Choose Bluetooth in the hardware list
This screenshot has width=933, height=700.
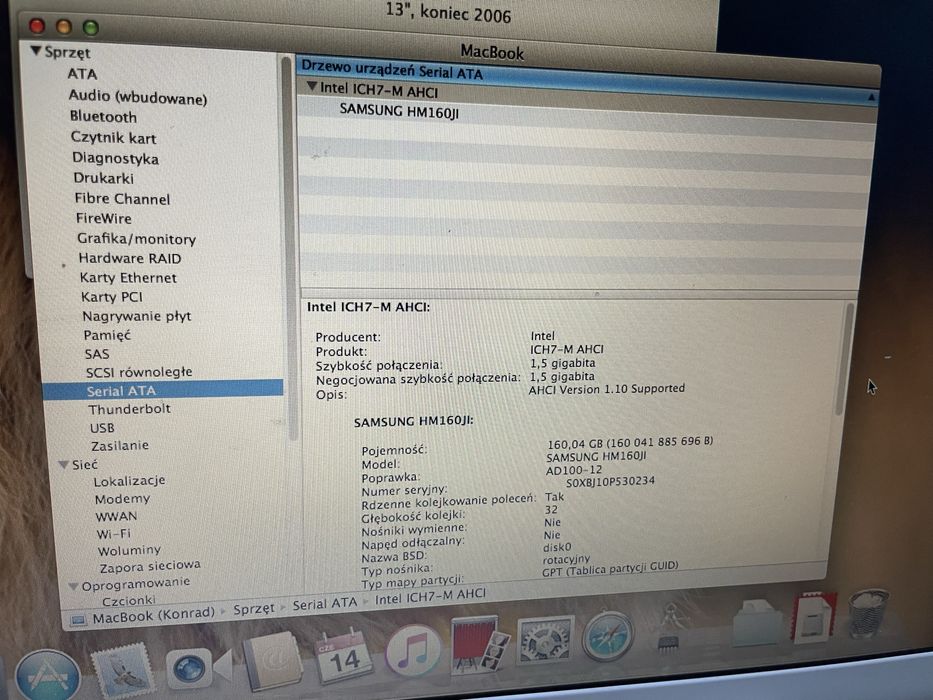[x=103, y=117]
